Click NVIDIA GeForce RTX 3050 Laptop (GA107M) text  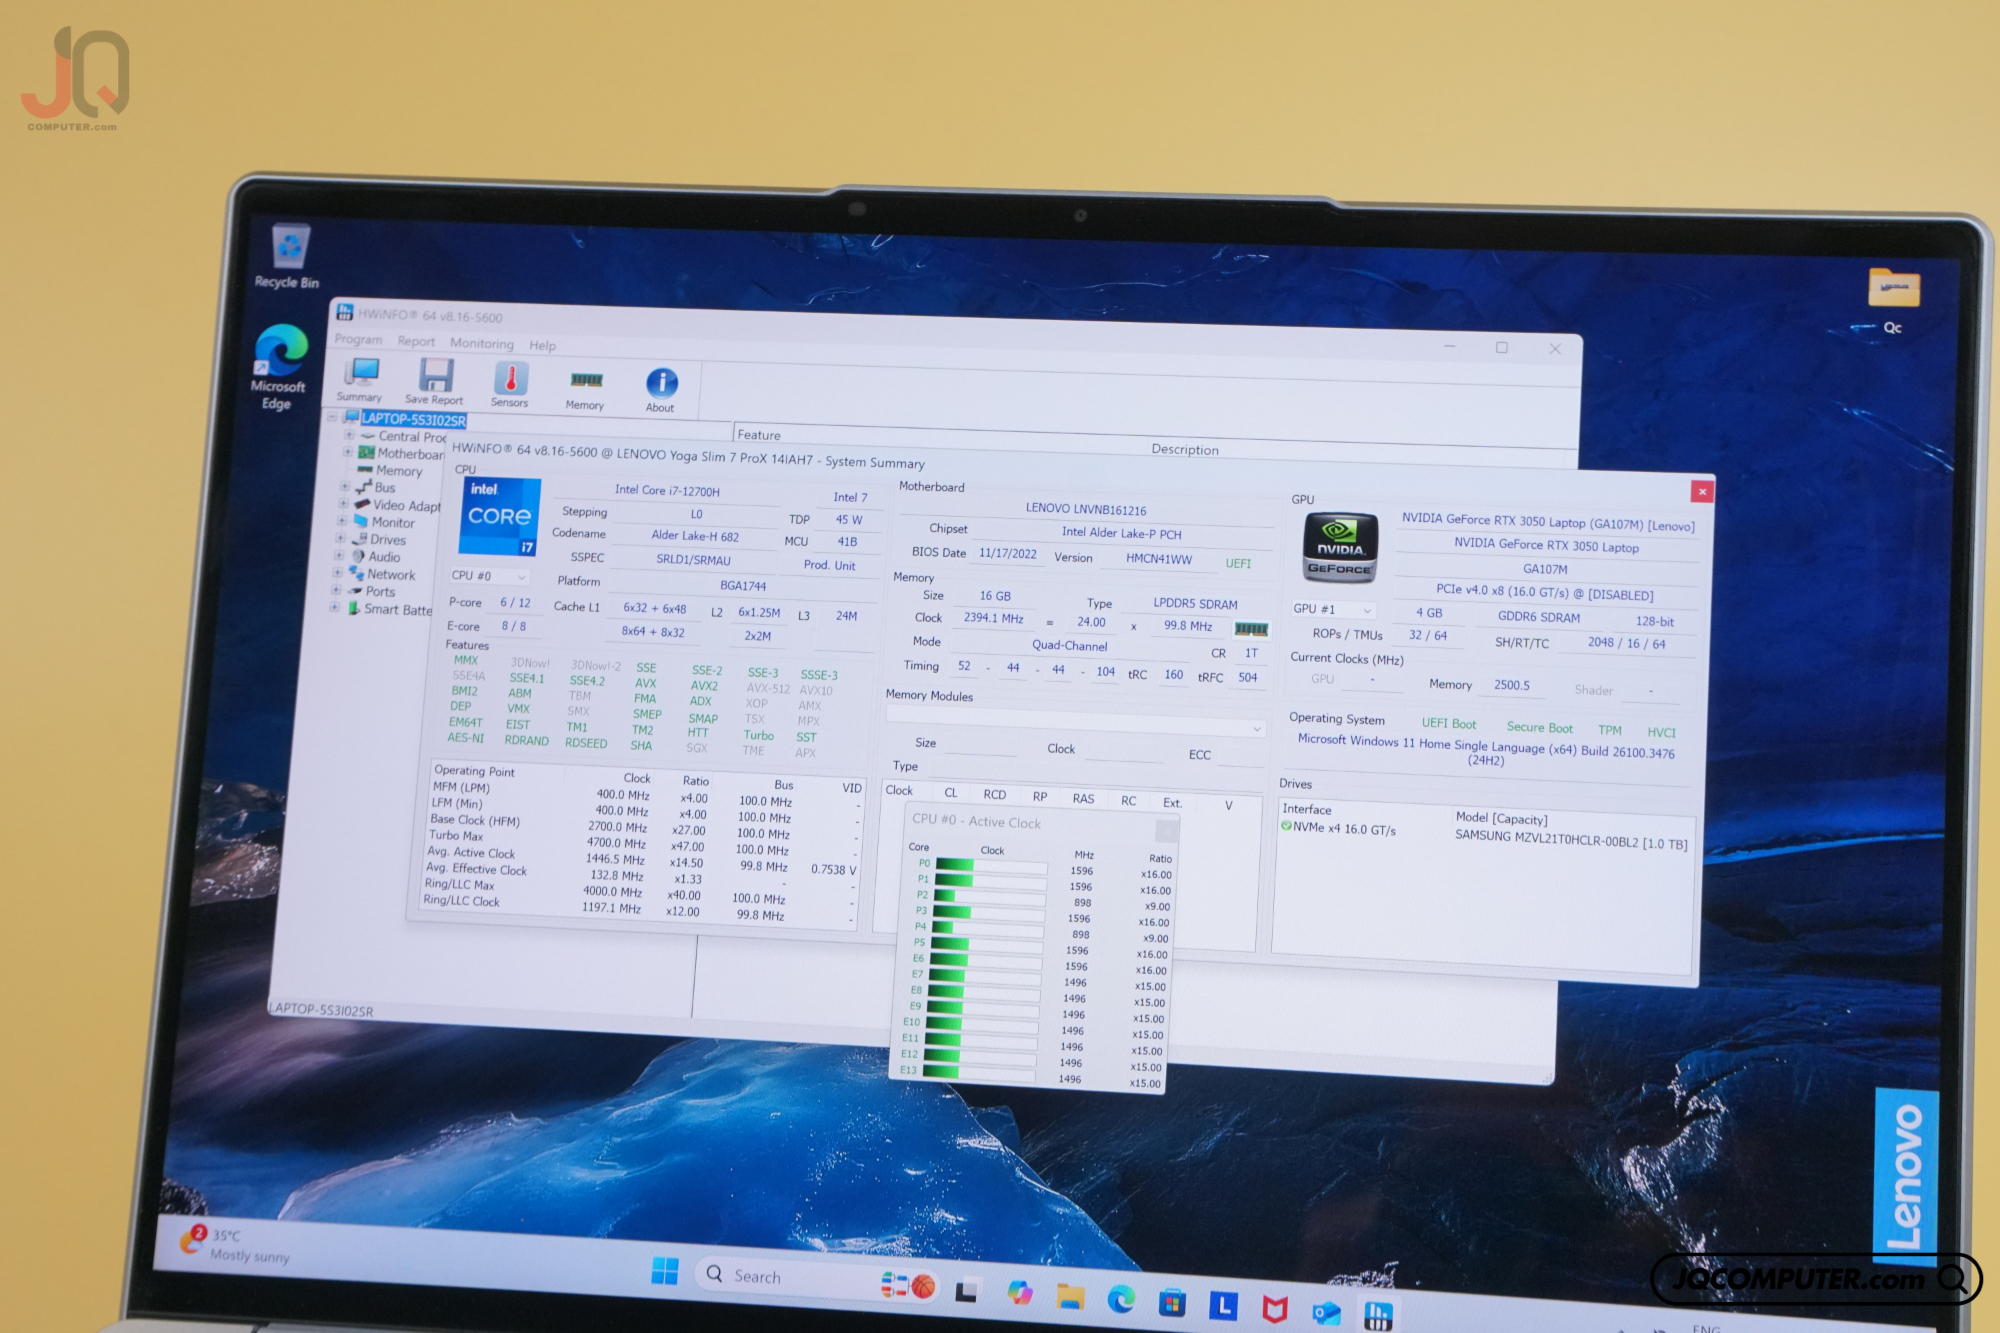1548,522
